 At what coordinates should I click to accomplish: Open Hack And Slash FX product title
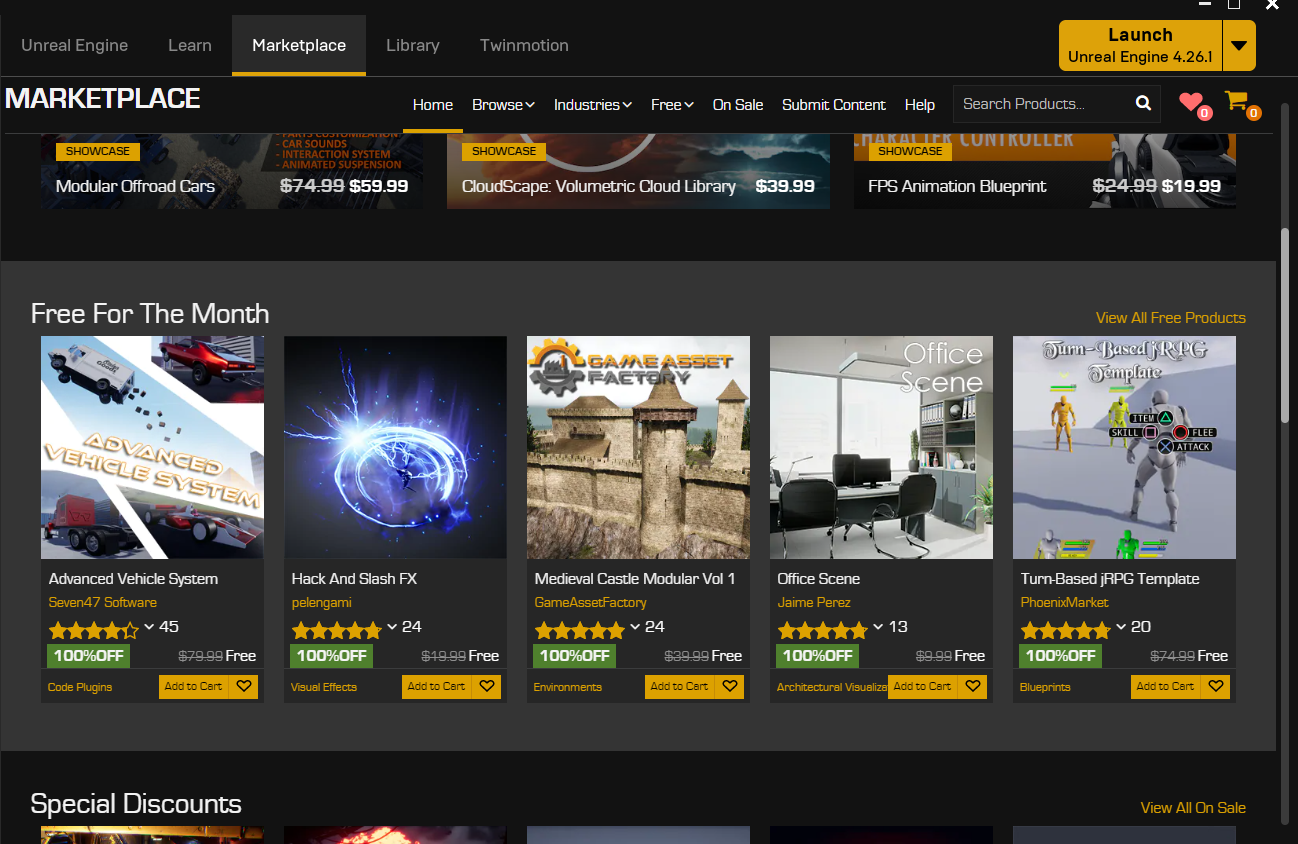(x=354, y=579)
